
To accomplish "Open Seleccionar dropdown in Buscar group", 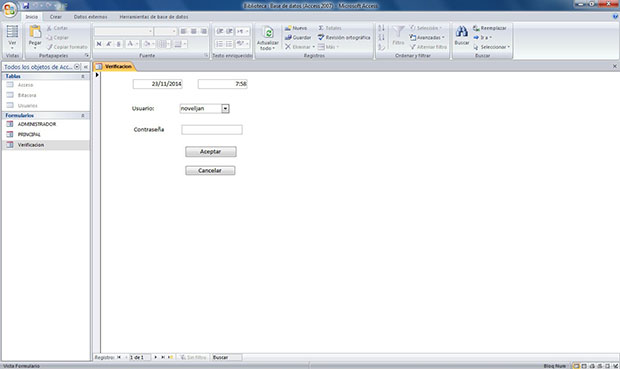I will (x=491, y=47).
